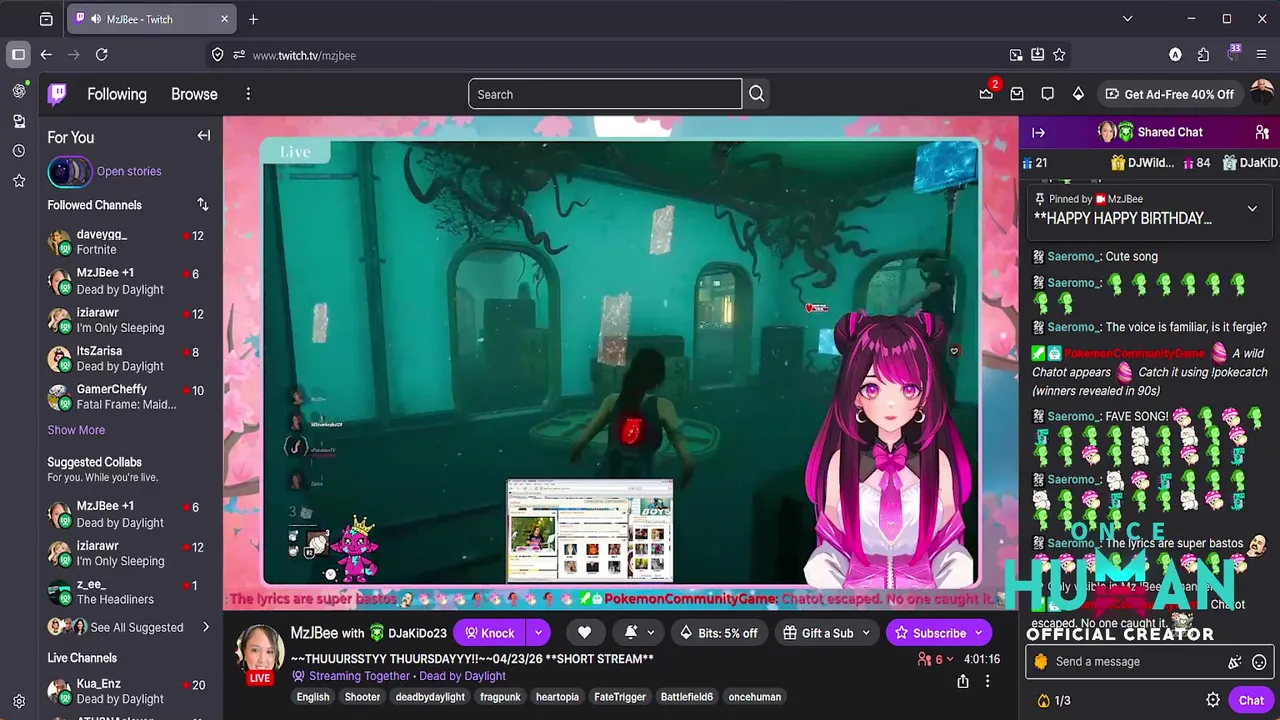The image size is (1280, 720).
Task: Open channel points balance 1/3
Action: pos(1054,701)
